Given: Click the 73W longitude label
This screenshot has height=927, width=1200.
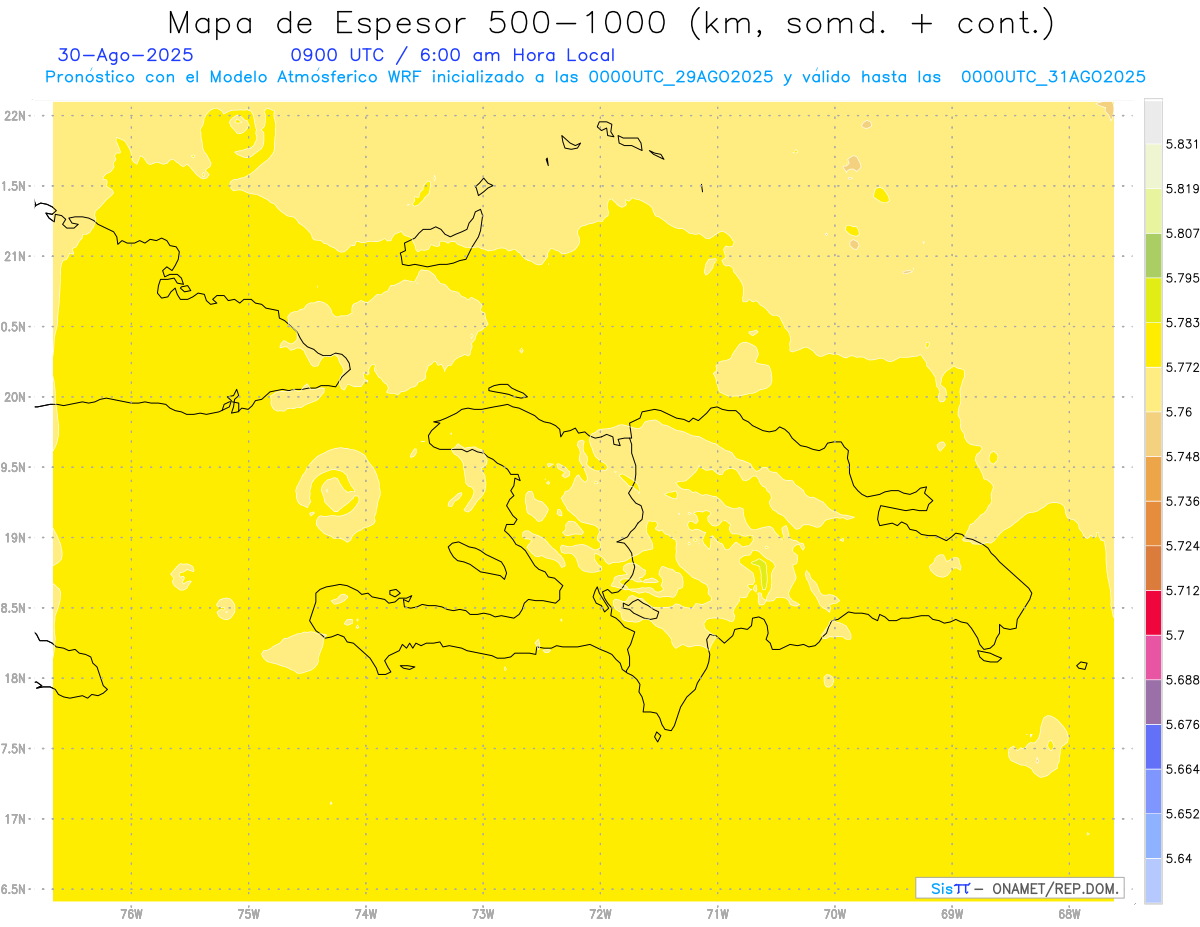Looking at the screenshot, I should coord(483,914).
